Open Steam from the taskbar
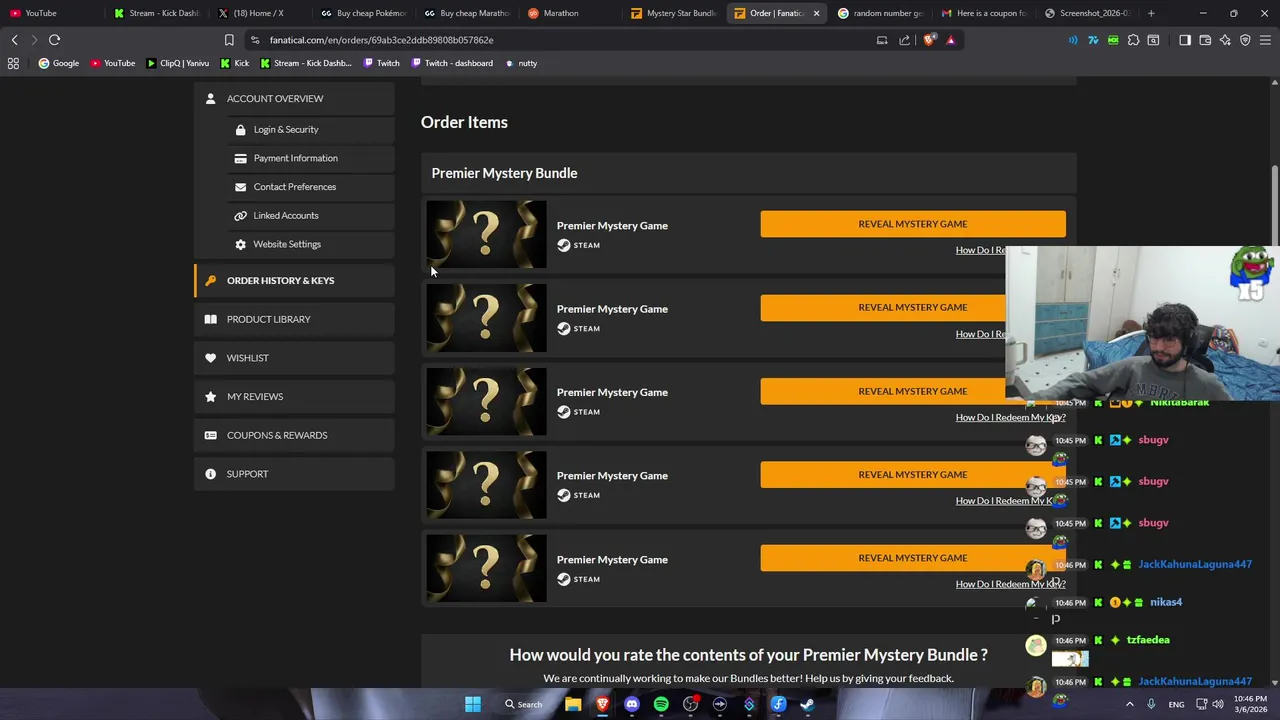 coord(807,704)
